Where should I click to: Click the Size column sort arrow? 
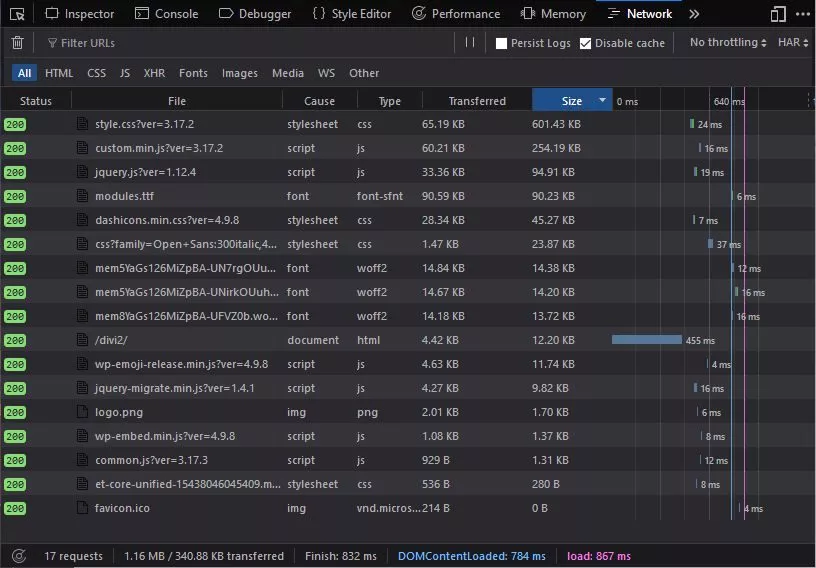point(602,101)
